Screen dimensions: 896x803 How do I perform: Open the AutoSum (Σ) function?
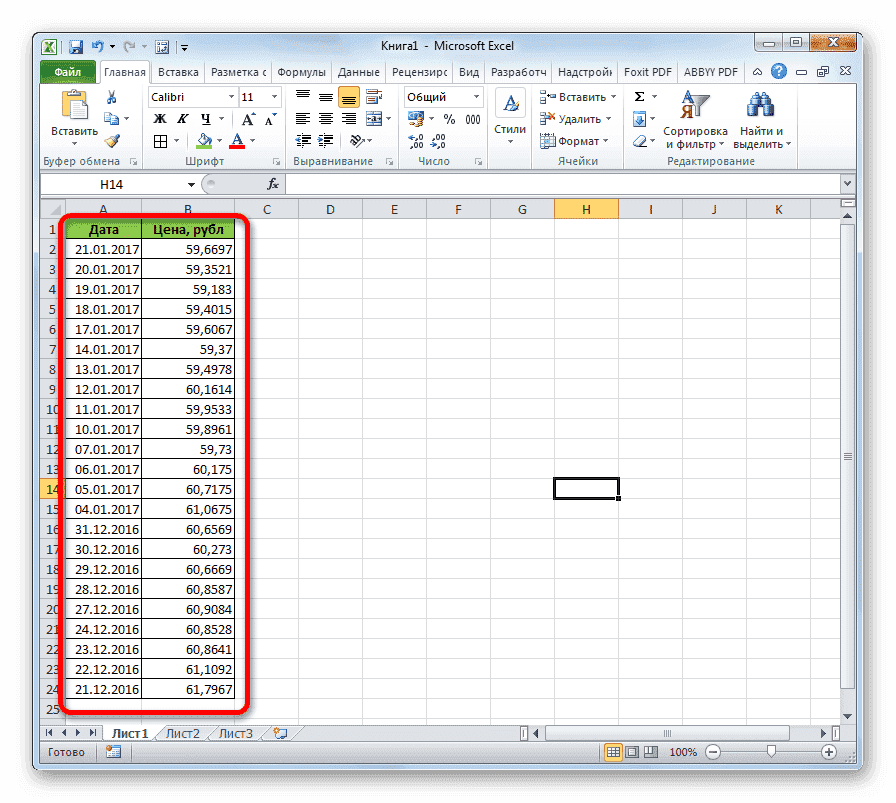click(x=639, y=96)
